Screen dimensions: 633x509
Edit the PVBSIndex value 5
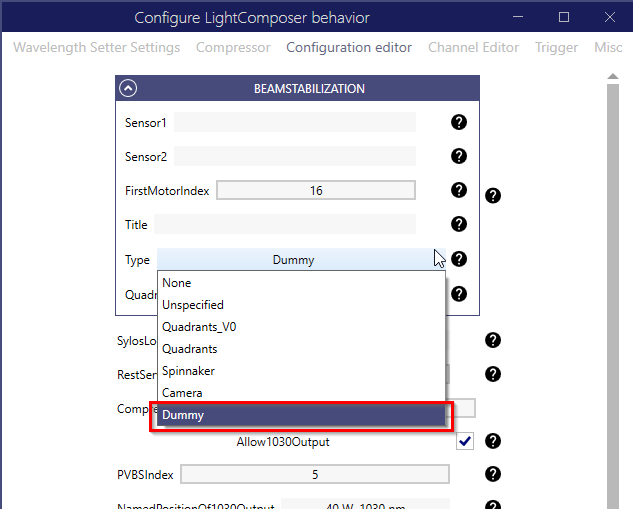click(x=315, y=474)
